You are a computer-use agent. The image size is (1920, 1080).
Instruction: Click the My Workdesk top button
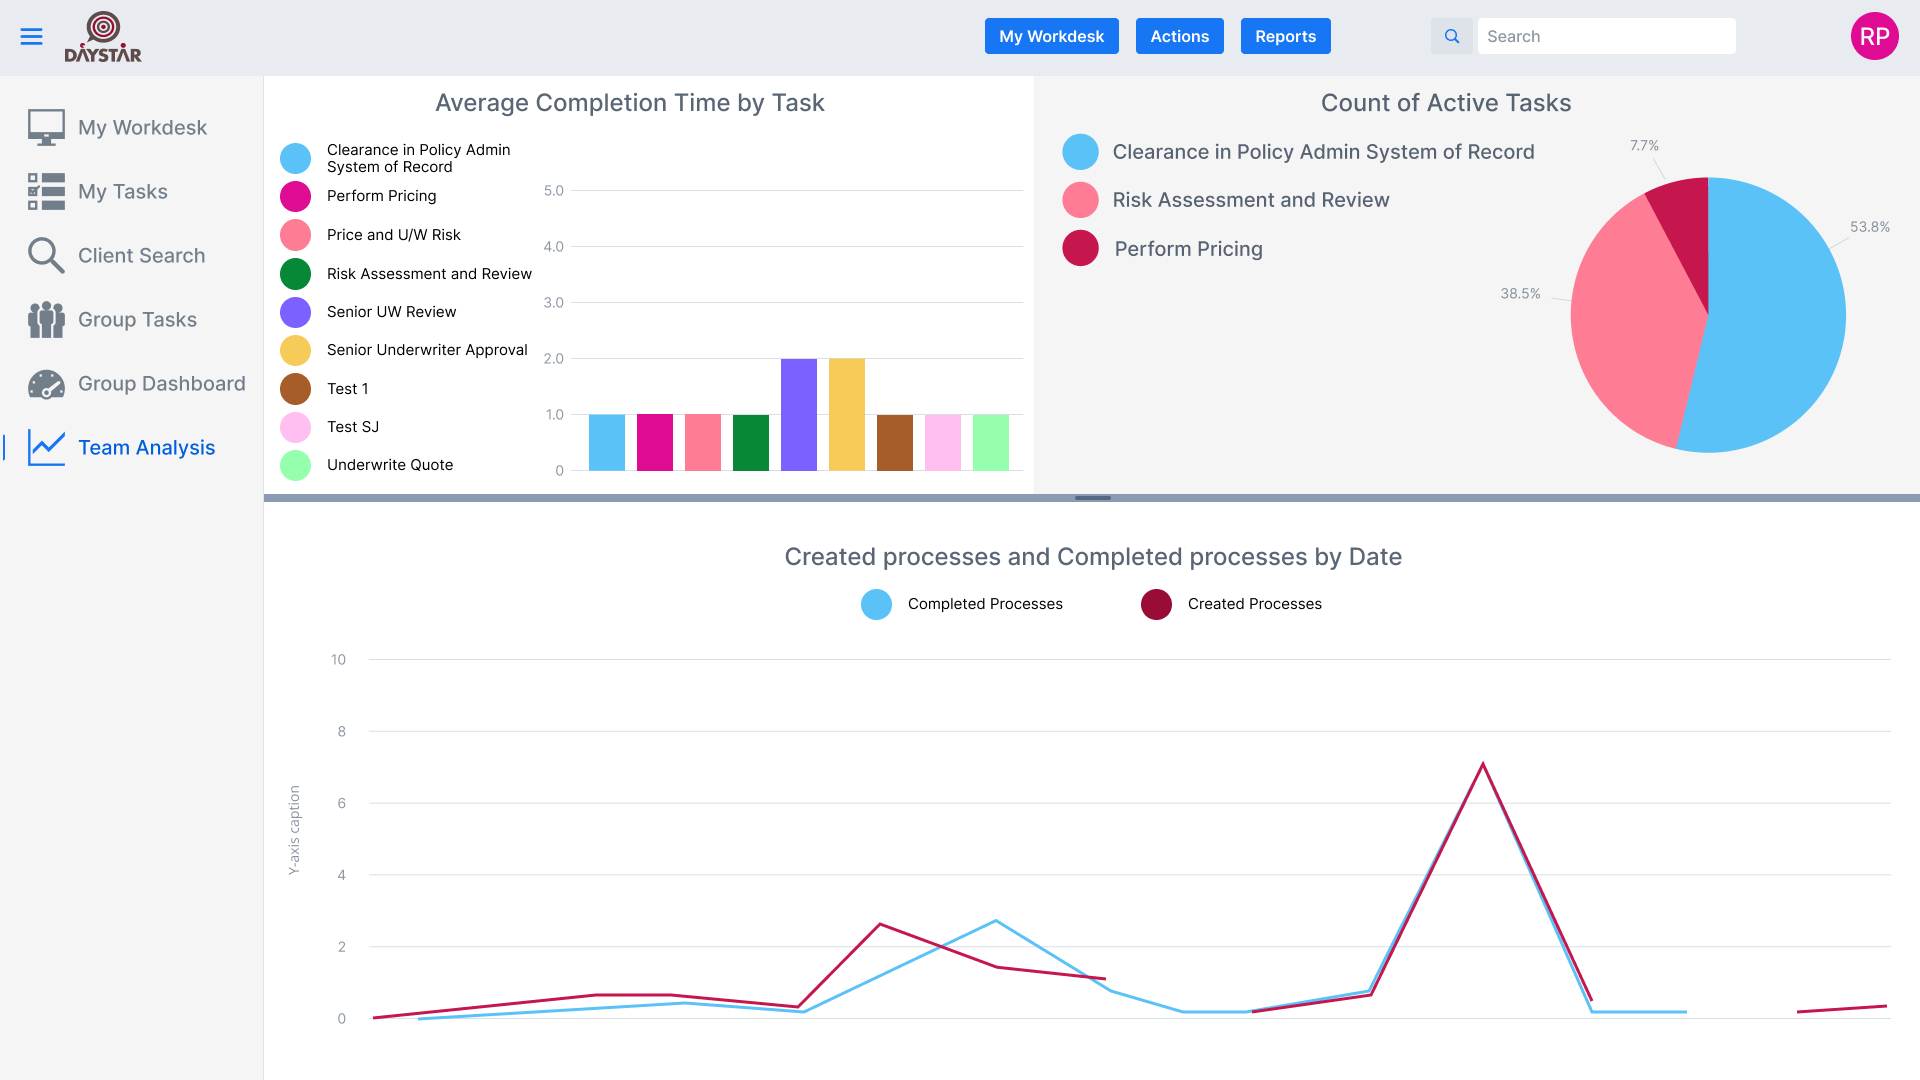[1051, 36]
